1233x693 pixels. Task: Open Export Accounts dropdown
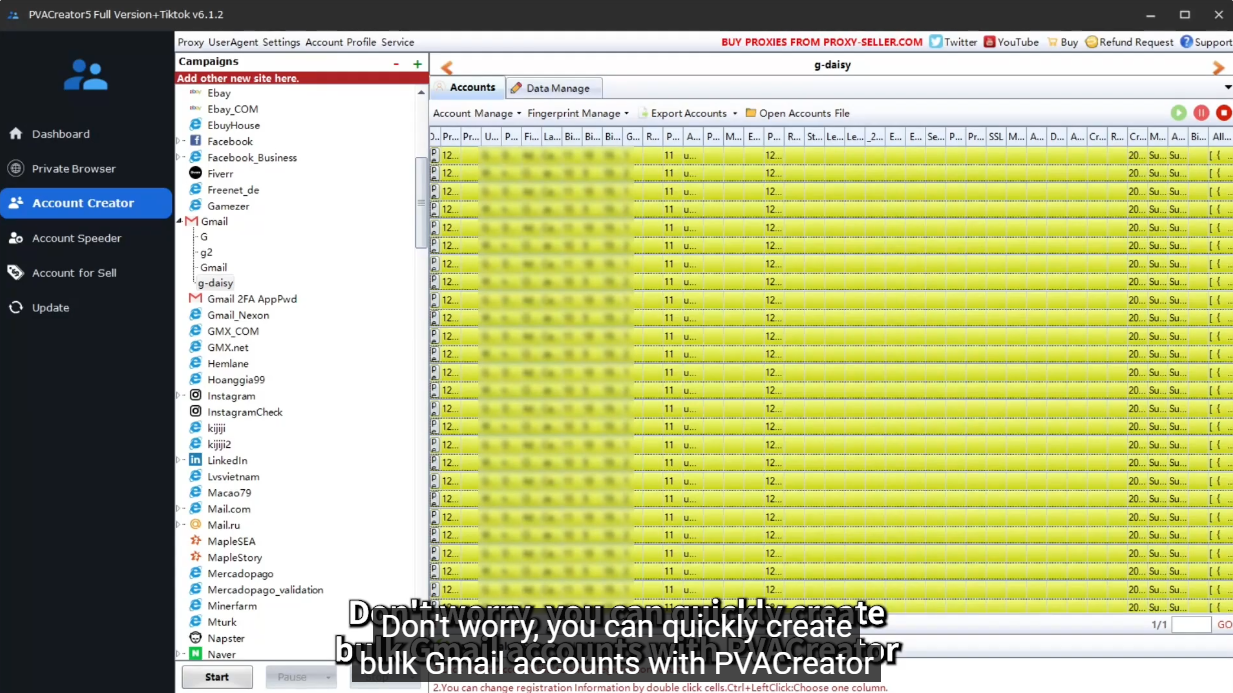click(x=688, y=113)
